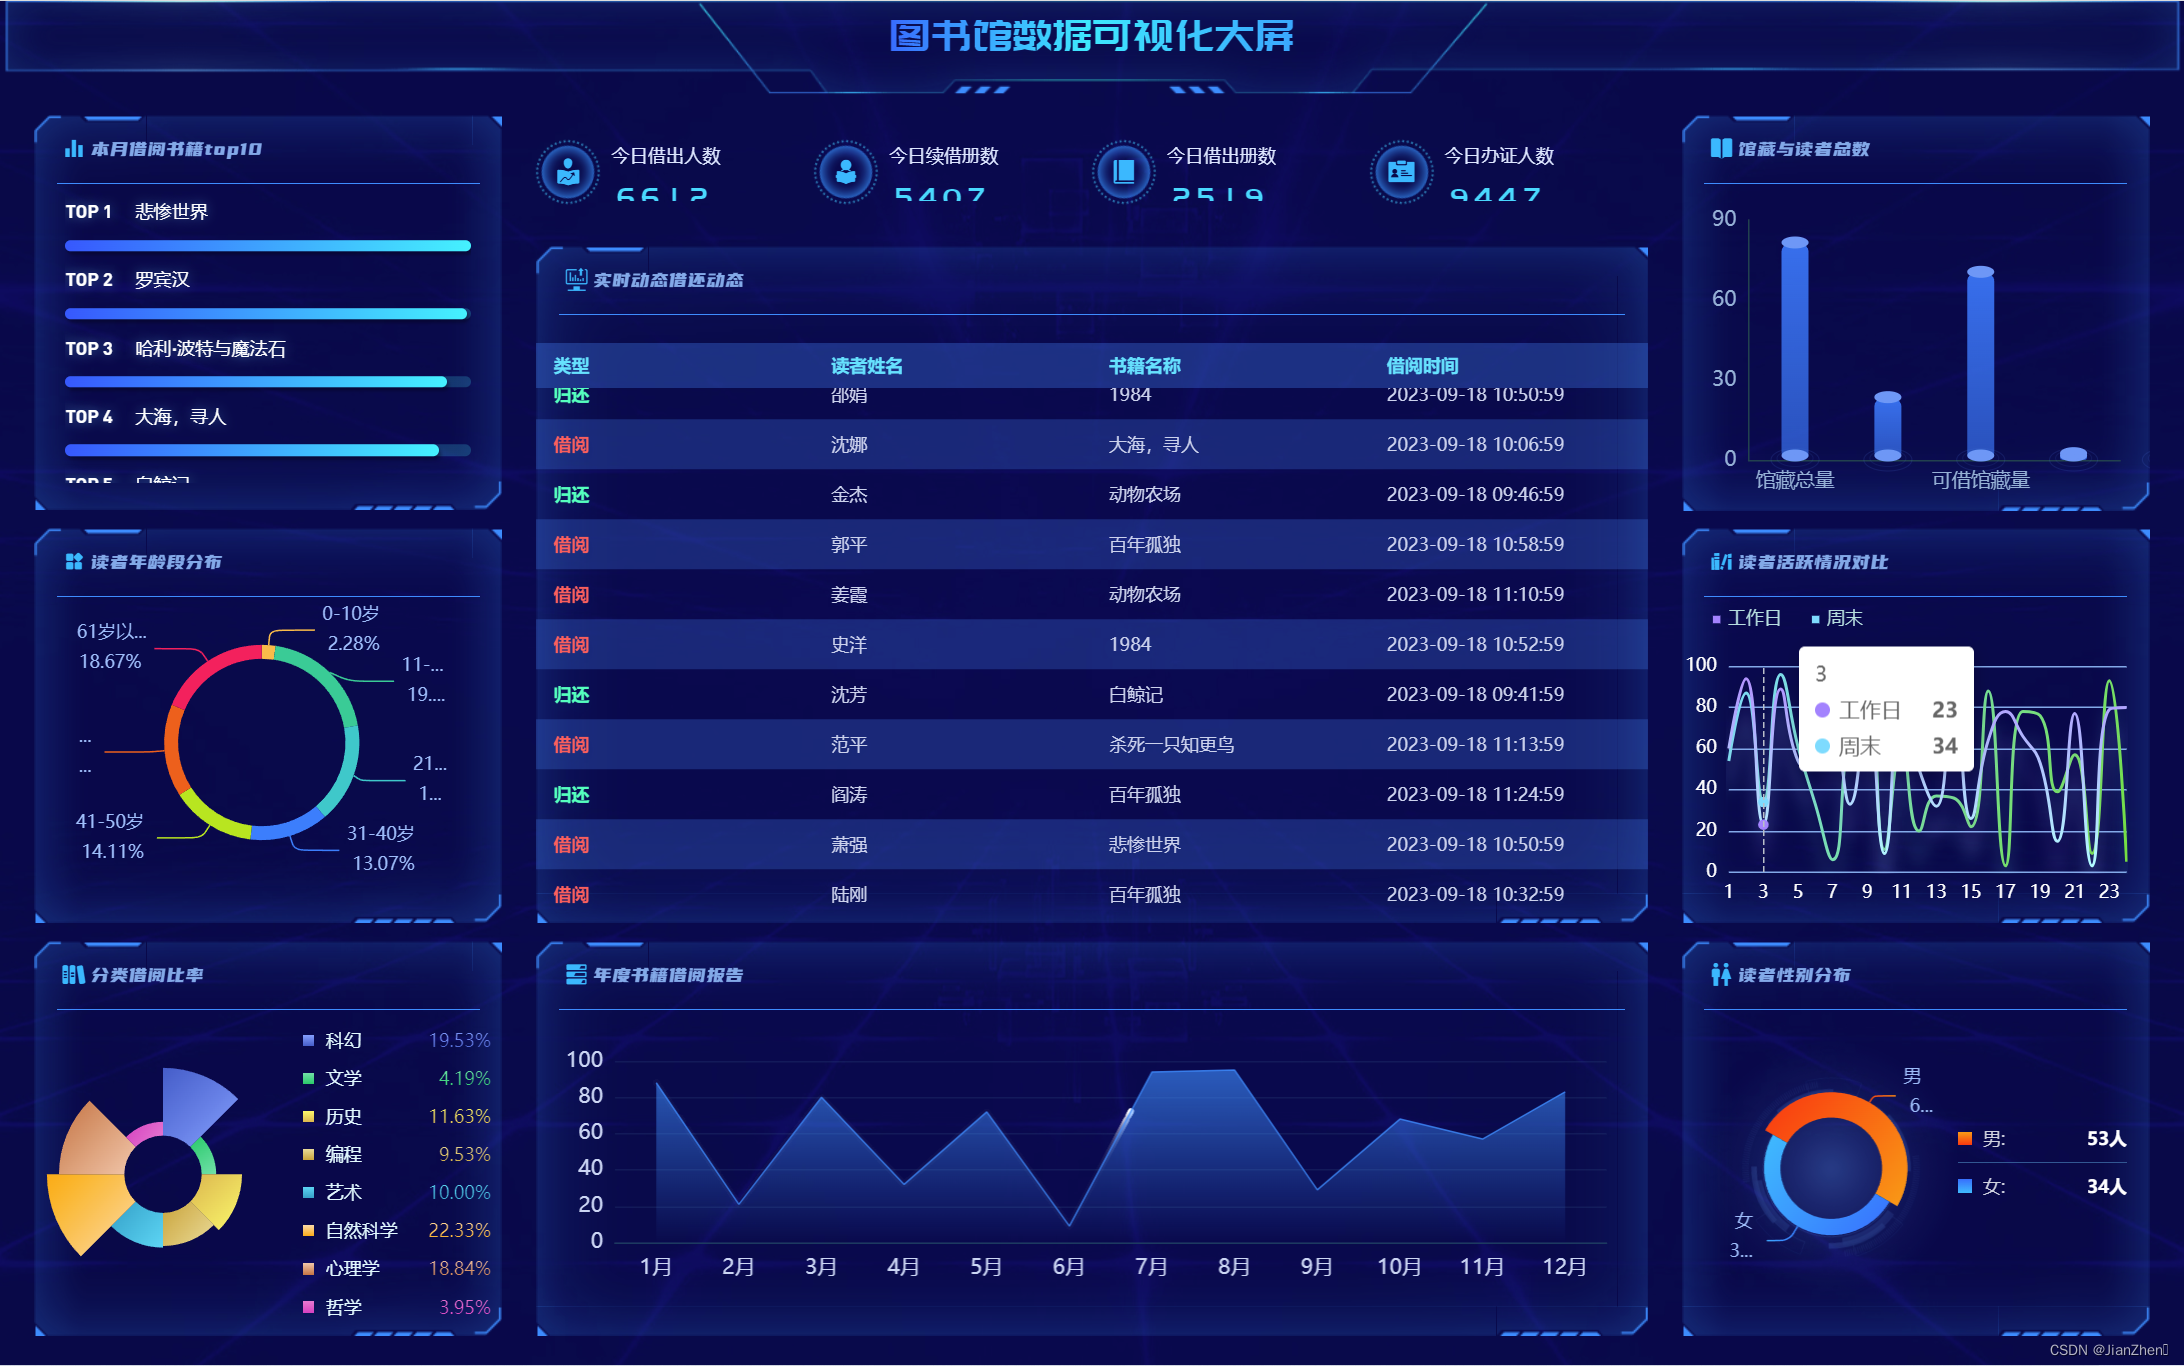The height and width of the screenshot is (1366, 2184).
Task: Click the icon beside 读者年龄段分布 title
Action: [74, 562]
